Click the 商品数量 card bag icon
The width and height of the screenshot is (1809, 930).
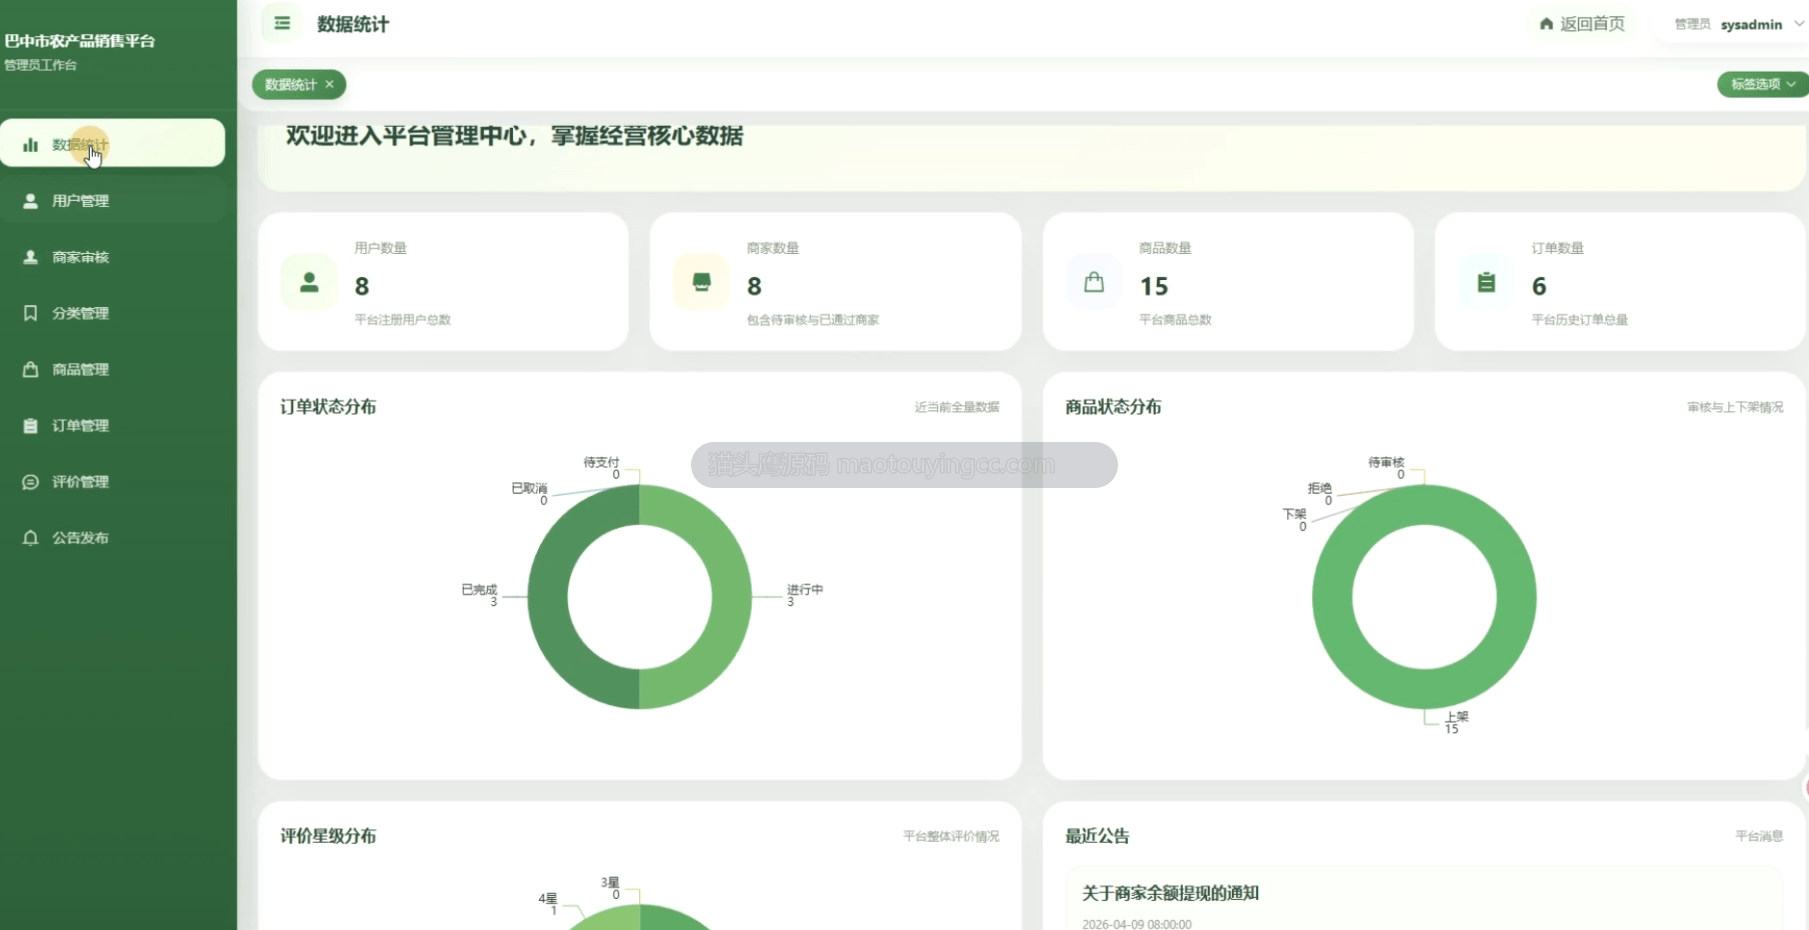point(1094,283)
